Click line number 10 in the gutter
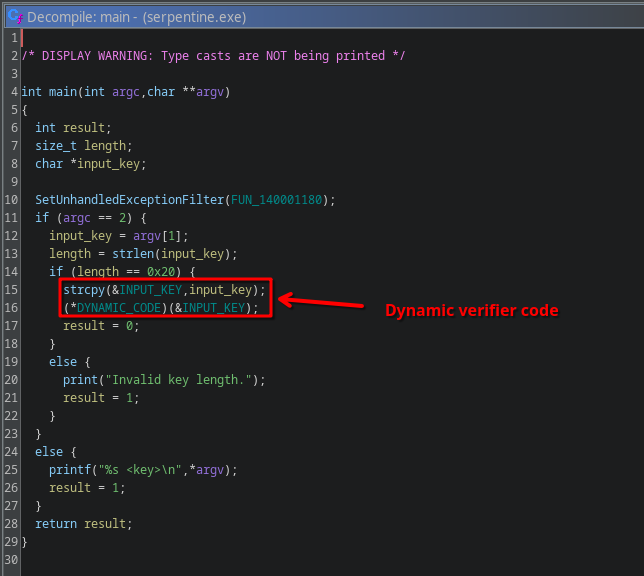This screenshot has height=576, width=644. coord(12,200)
